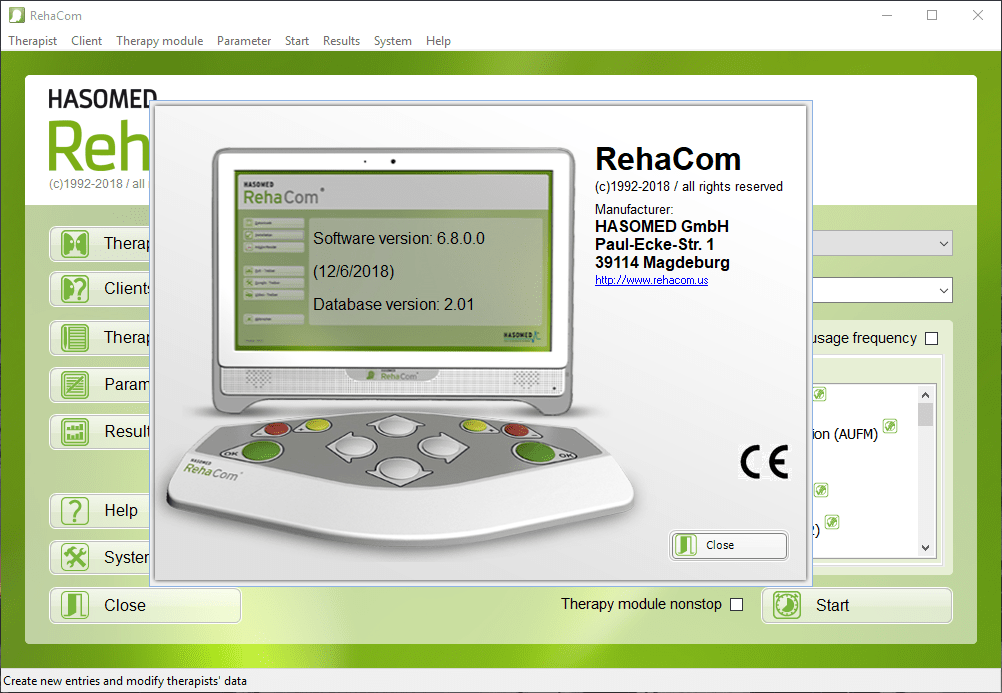Screen dimensions: 1002x693
Task: Toggle the usage frequency checkbox
Action: coord(932,338)
